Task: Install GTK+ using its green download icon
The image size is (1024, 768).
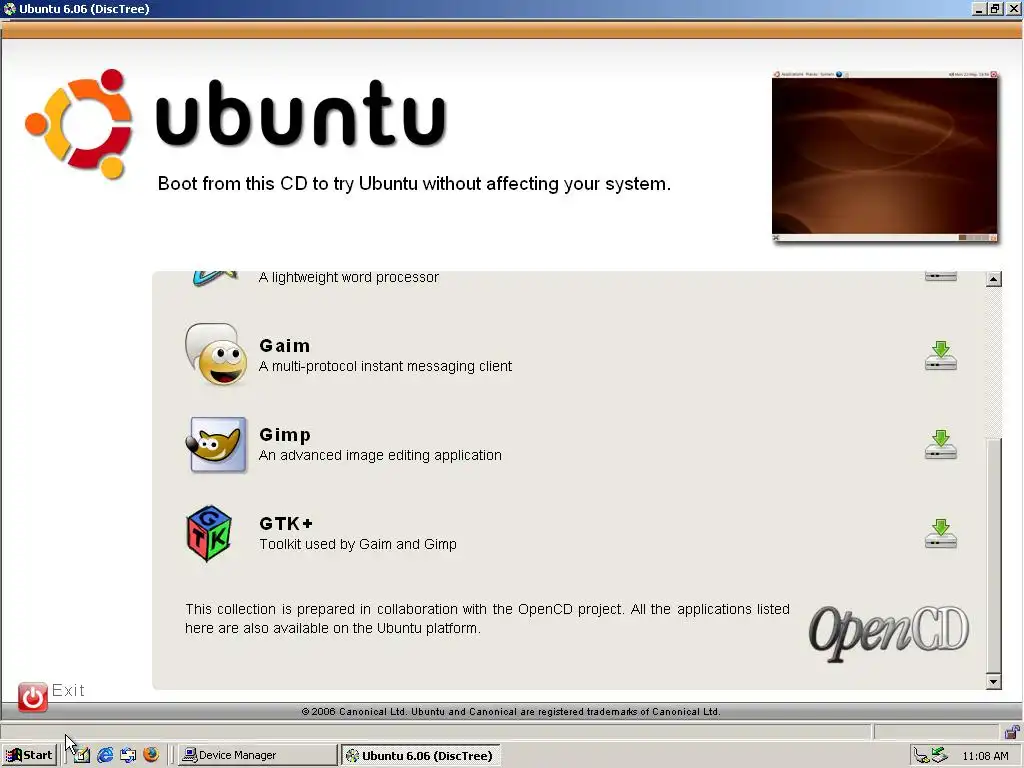Action: pos(940,534)
